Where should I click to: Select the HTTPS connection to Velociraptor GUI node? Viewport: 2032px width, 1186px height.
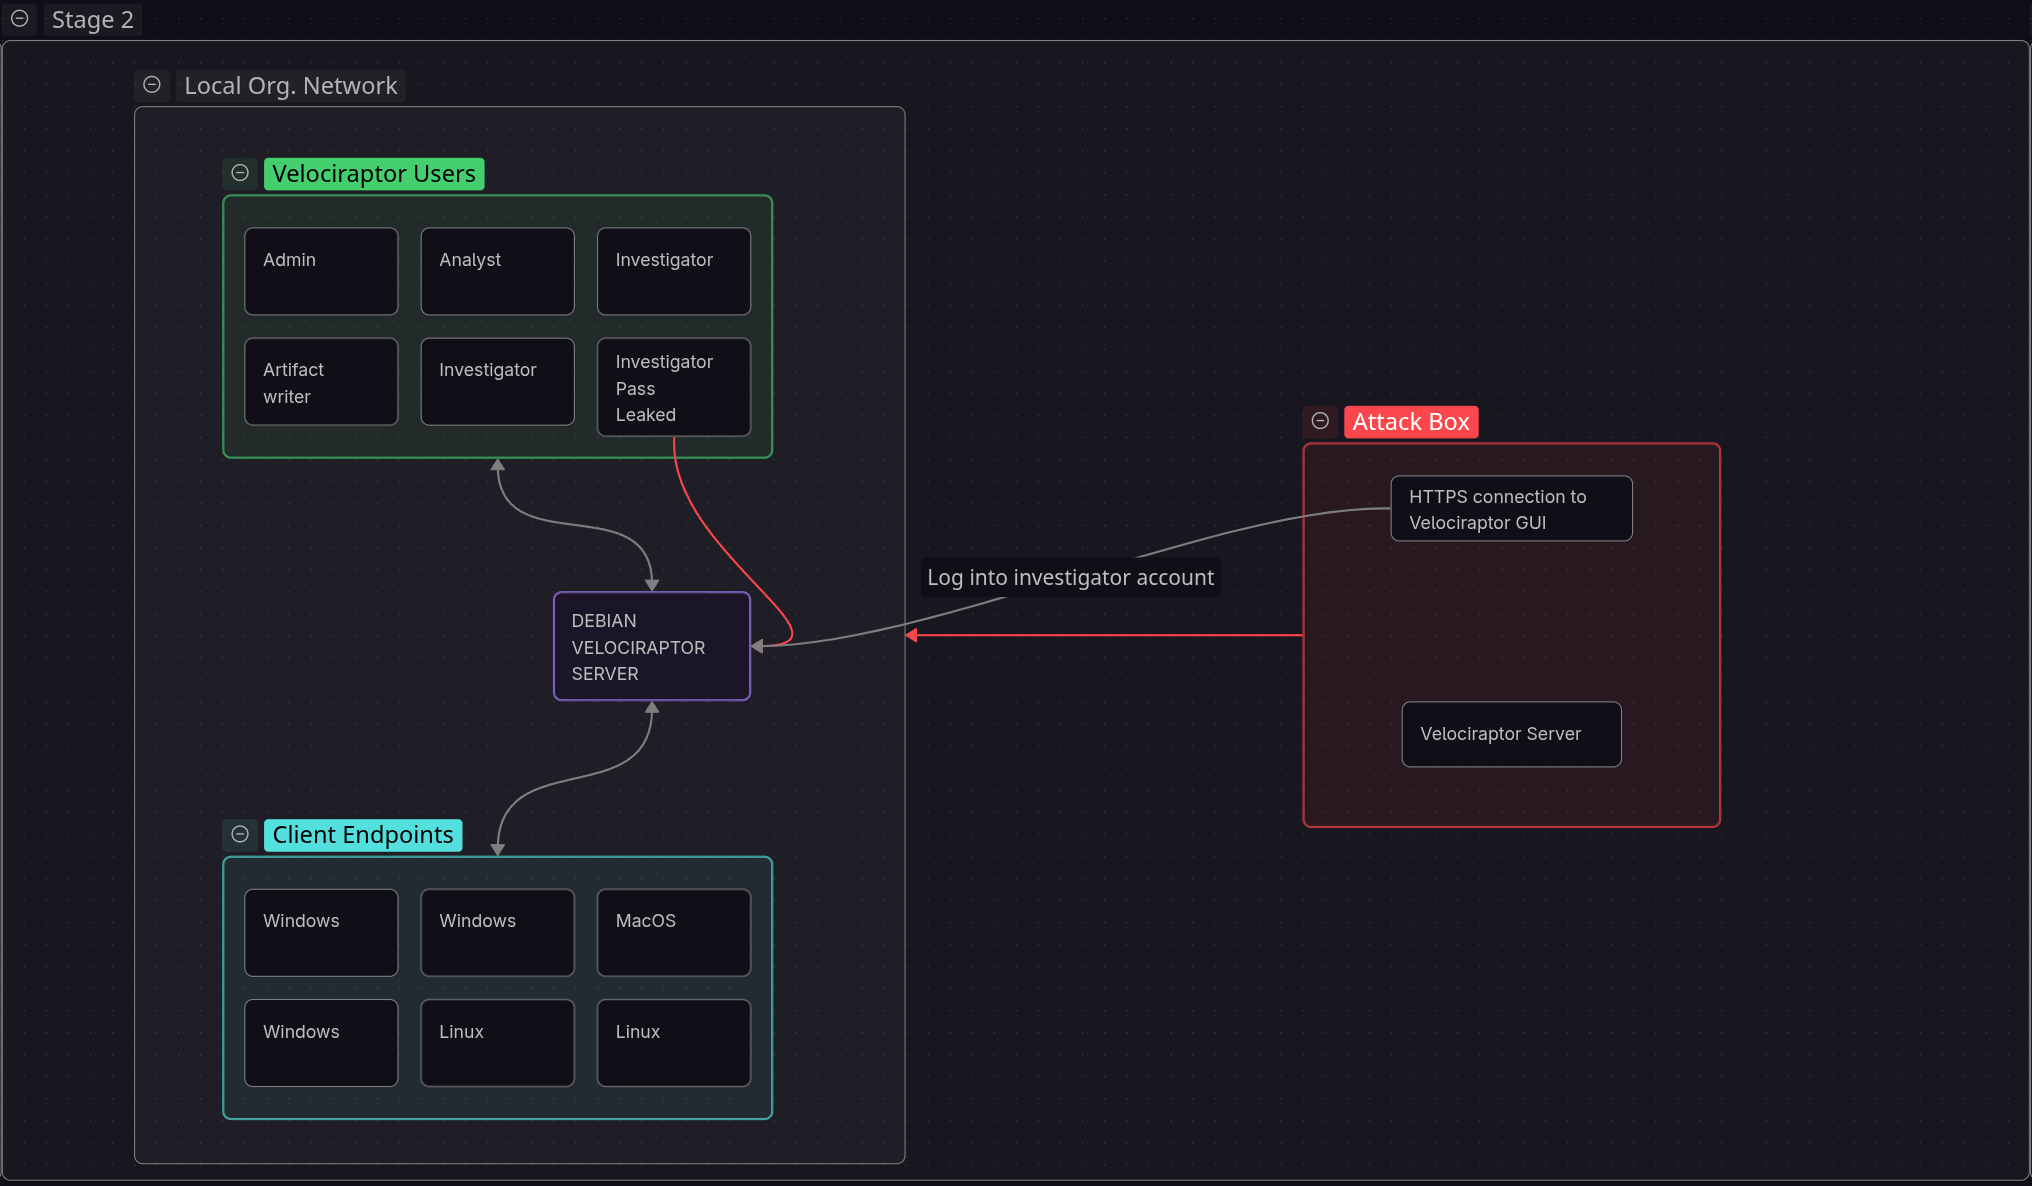coord(1511,509)
